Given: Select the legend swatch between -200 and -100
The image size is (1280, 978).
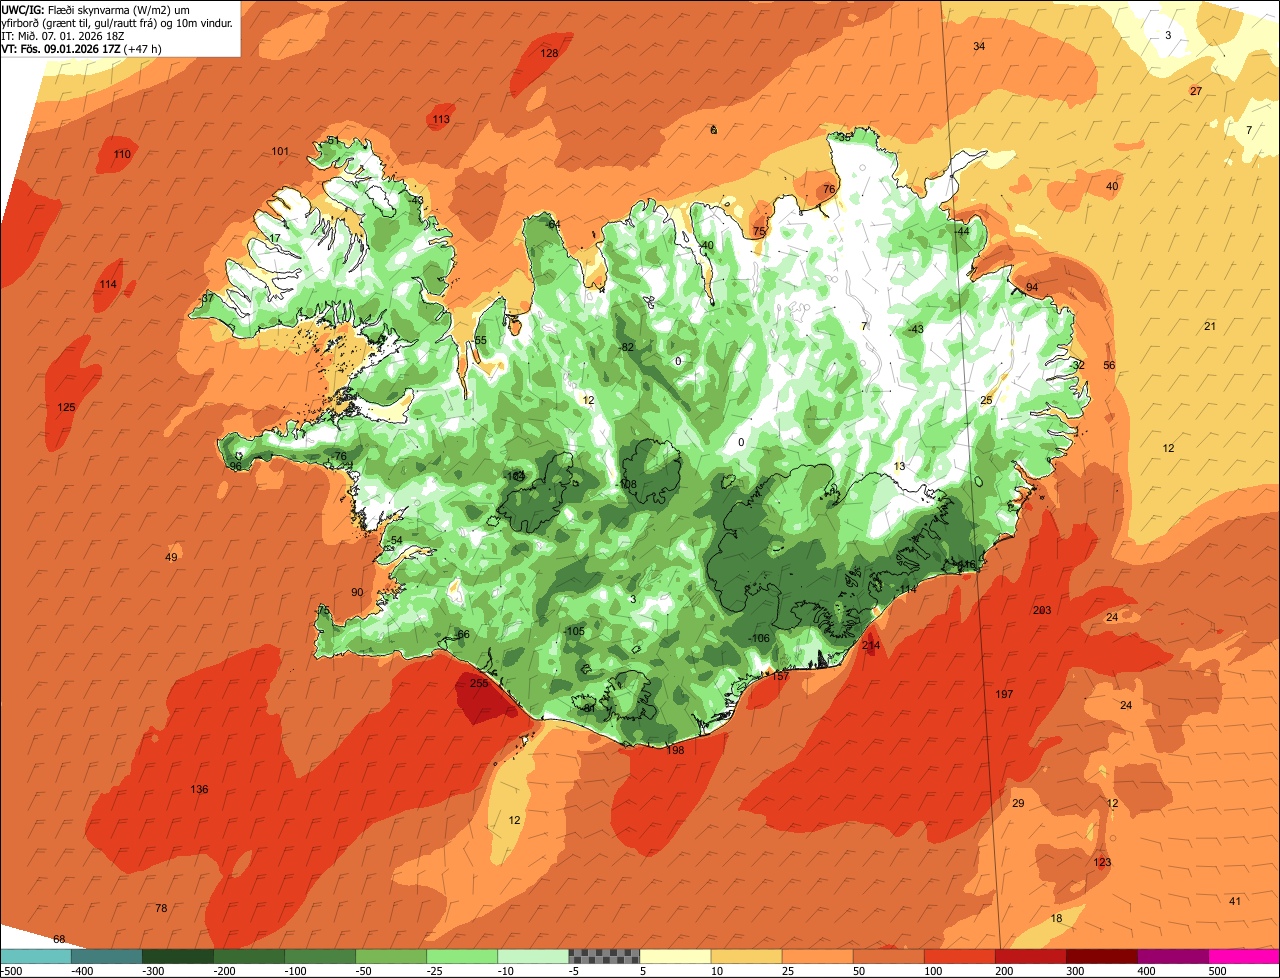Looking at the screenshot, I should point(248,956).
